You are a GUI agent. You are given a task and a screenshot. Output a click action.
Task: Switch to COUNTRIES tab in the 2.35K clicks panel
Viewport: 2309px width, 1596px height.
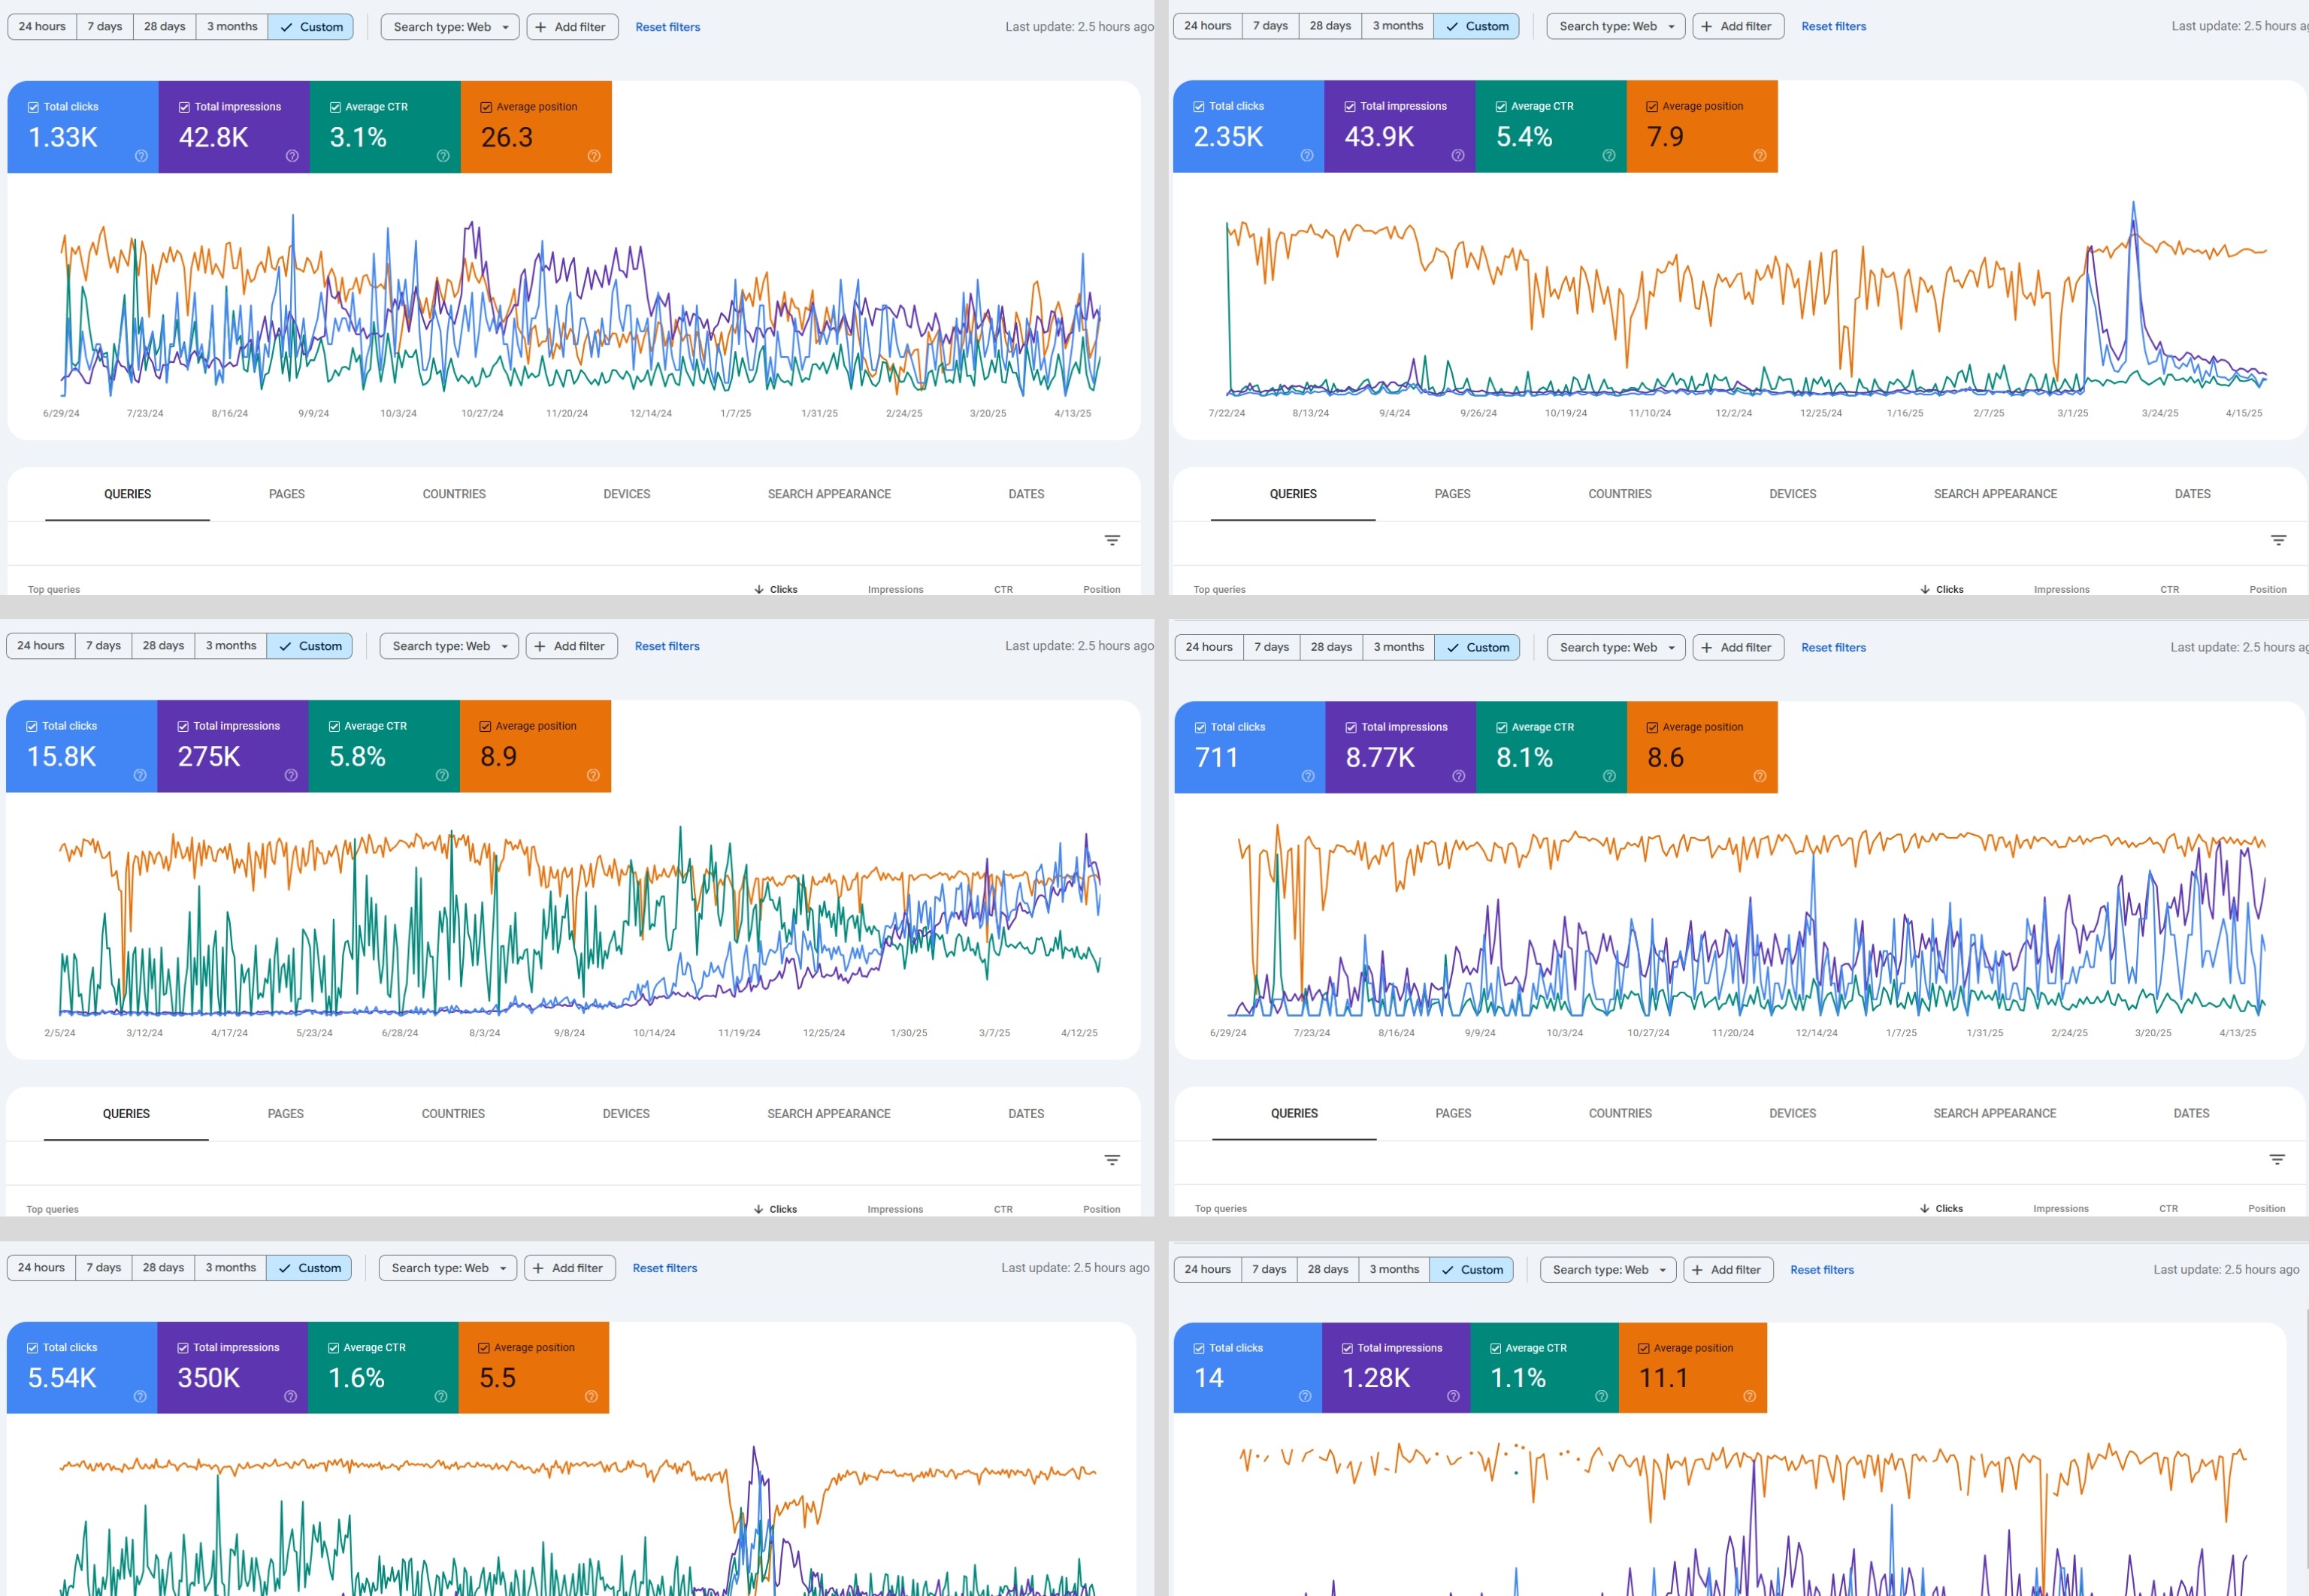[x=1620, y=494]
